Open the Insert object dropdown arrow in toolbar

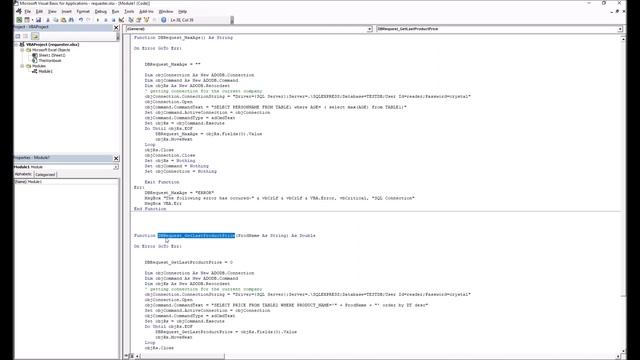click(x=32, y=20)
